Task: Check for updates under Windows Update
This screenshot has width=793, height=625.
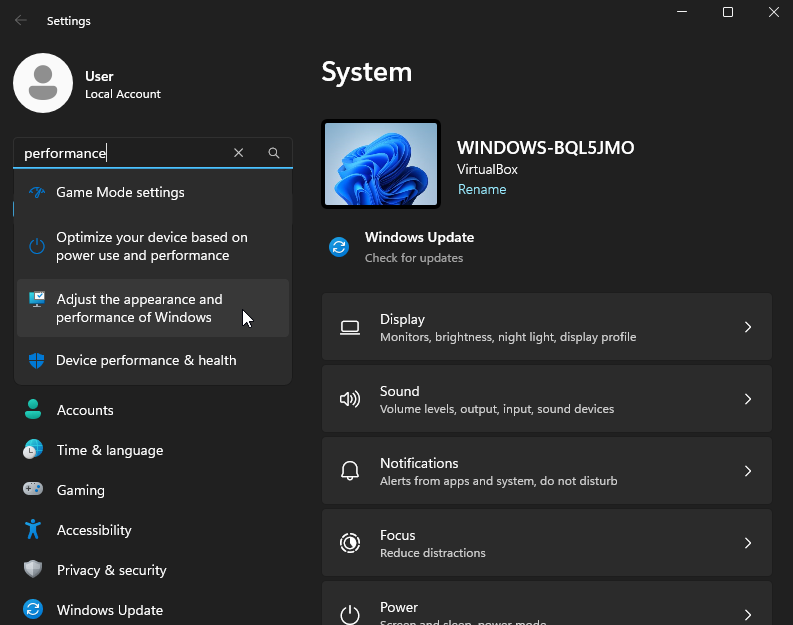Action: click(x=414, y=258)
